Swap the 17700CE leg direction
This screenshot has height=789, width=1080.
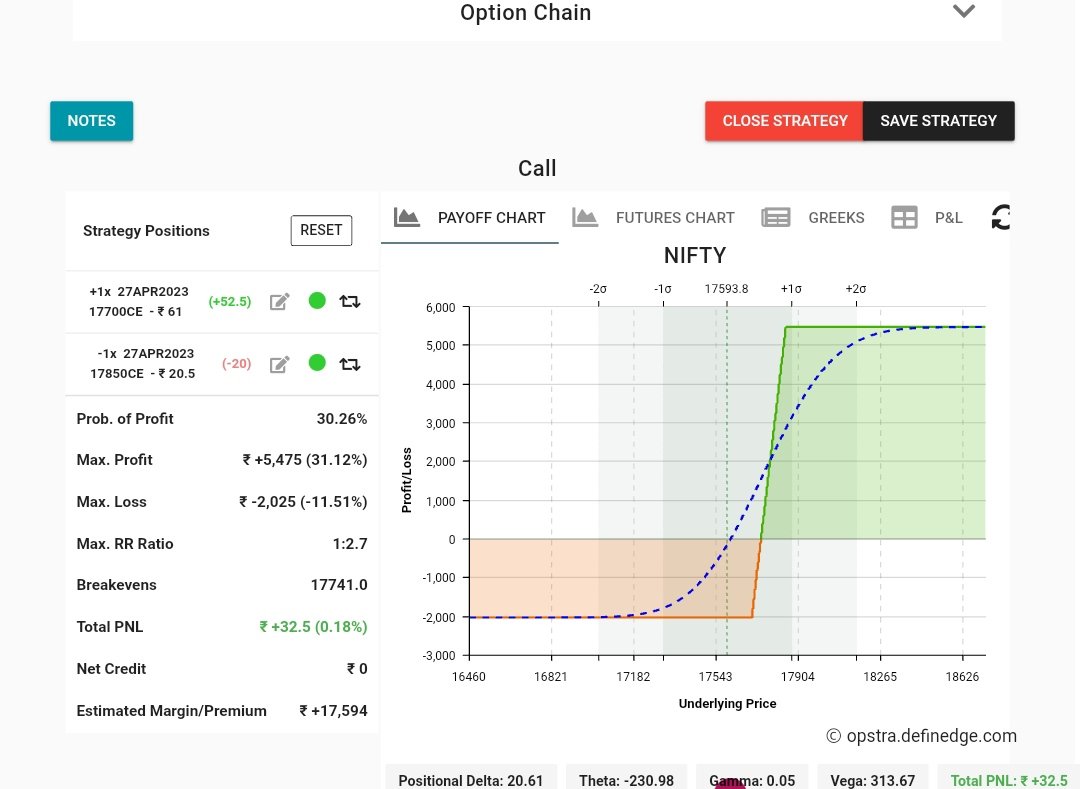coord(350,302)
